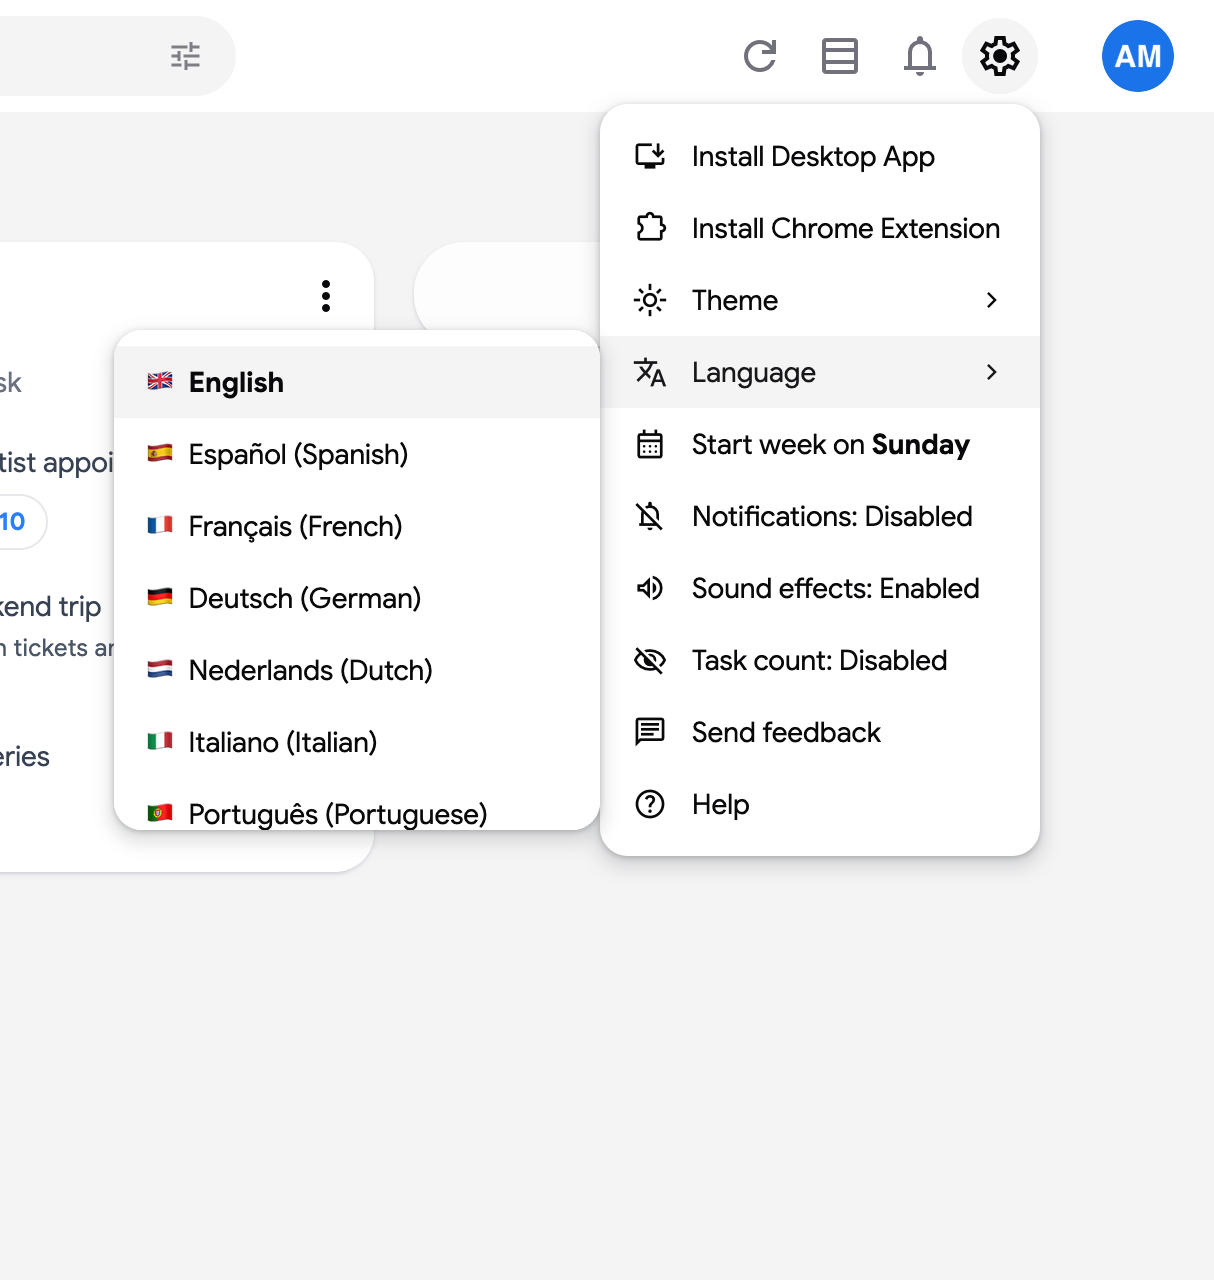Viewport: 1214px width, 1280px height.
Task: Click the Italian flag icon
Action: (x=160, y=741)
